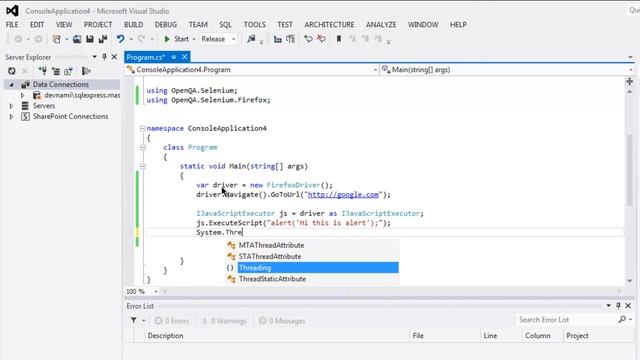This screenshot has width=640, height=360.
Task: Click the Undo arrow icon
Action: pyautogui.click(x=120, y=39)
